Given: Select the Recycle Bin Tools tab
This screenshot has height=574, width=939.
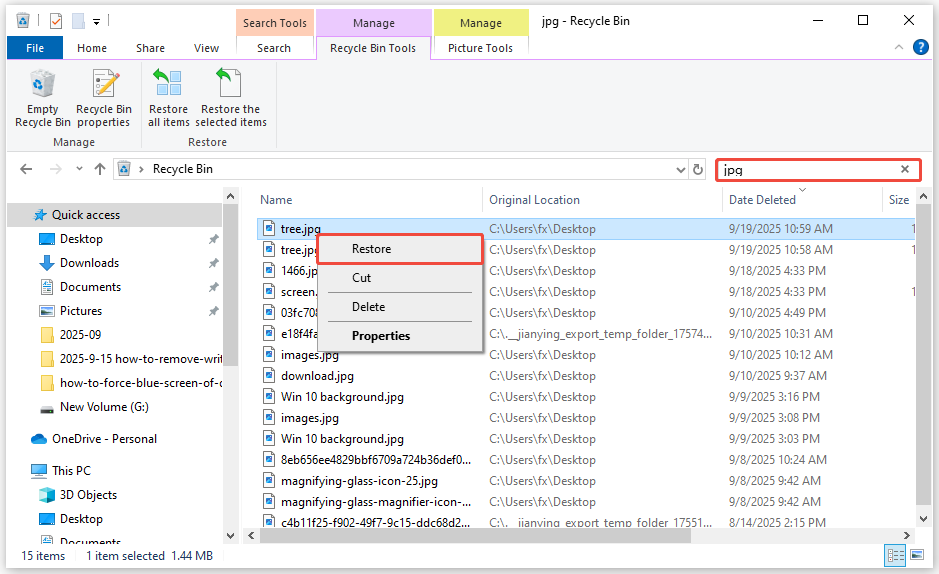Looking at the screenshot, I should pyautogui.click(x=373, y=48).
